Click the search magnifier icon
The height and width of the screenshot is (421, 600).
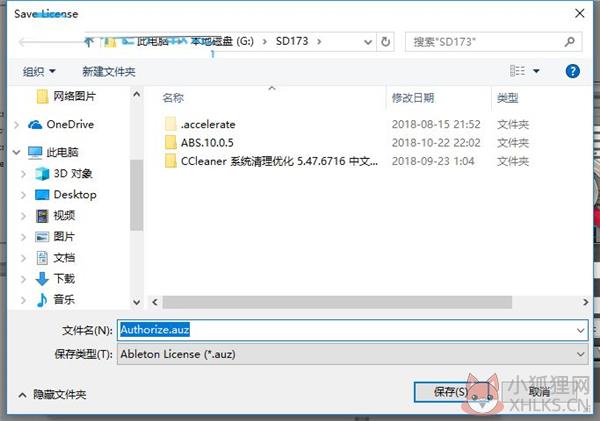(x=569, y=41)
